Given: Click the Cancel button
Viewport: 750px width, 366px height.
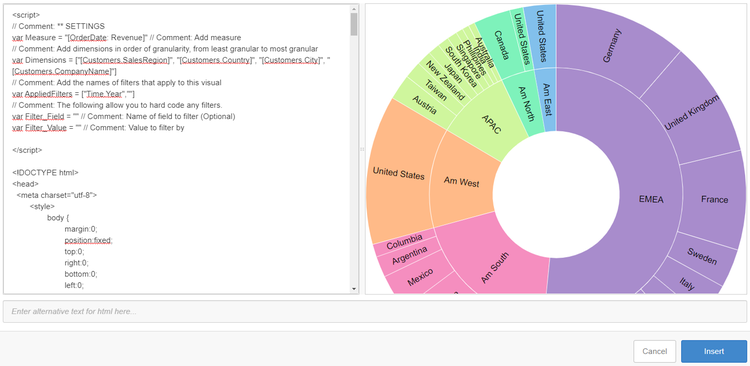Looking at the screenshot, I should click(x=654, y=351).
